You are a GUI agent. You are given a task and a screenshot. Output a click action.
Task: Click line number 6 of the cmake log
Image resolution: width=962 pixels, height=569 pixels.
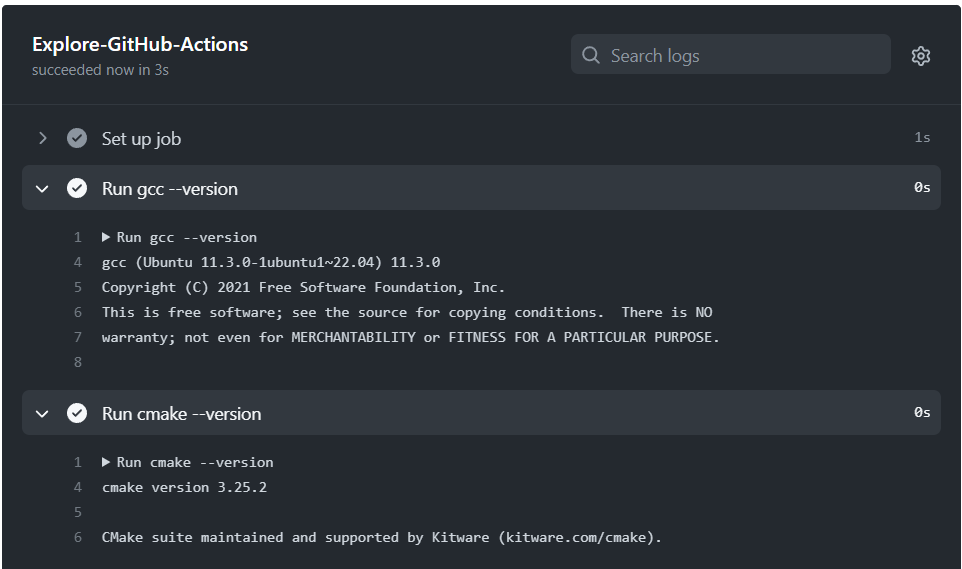(x=78, y=538)
